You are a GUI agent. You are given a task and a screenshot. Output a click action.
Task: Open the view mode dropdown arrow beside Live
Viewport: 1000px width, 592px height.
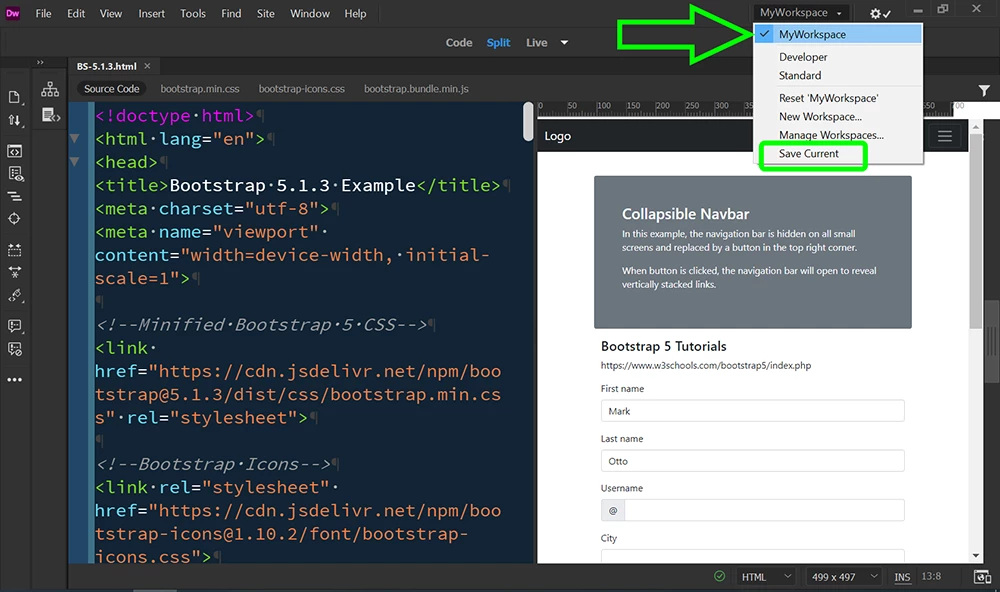(x=564, y=43)
